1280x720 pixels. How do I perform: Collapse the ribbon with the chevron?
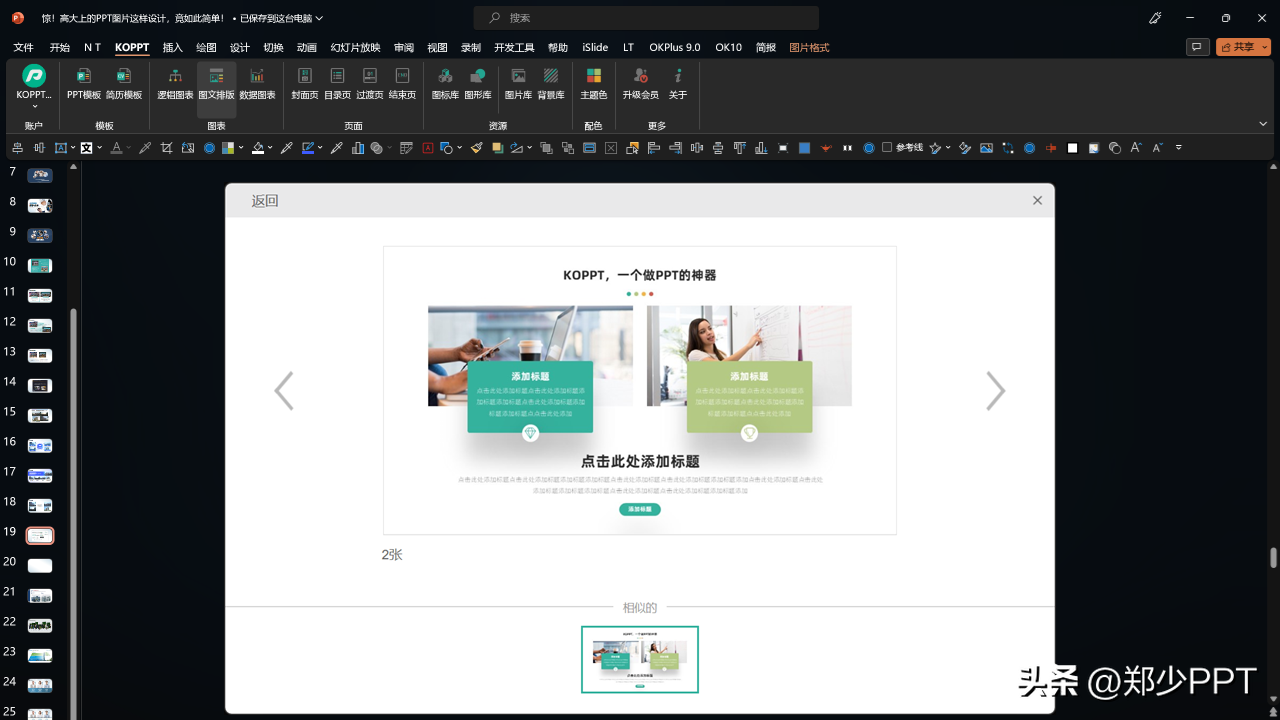point(1263,124)
